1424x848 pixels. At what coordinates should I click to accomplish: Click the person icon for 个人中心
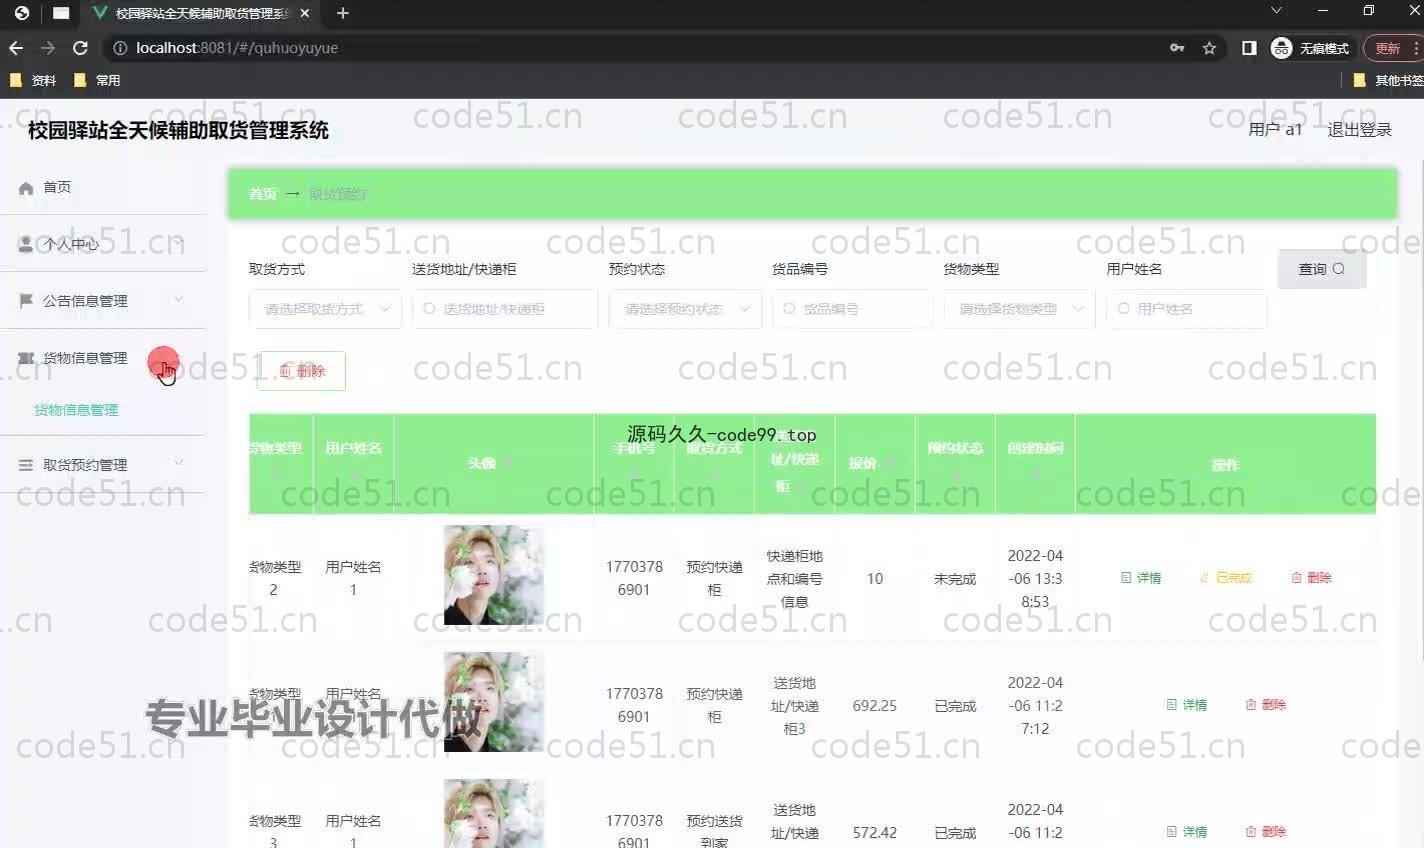coord(26,244)
